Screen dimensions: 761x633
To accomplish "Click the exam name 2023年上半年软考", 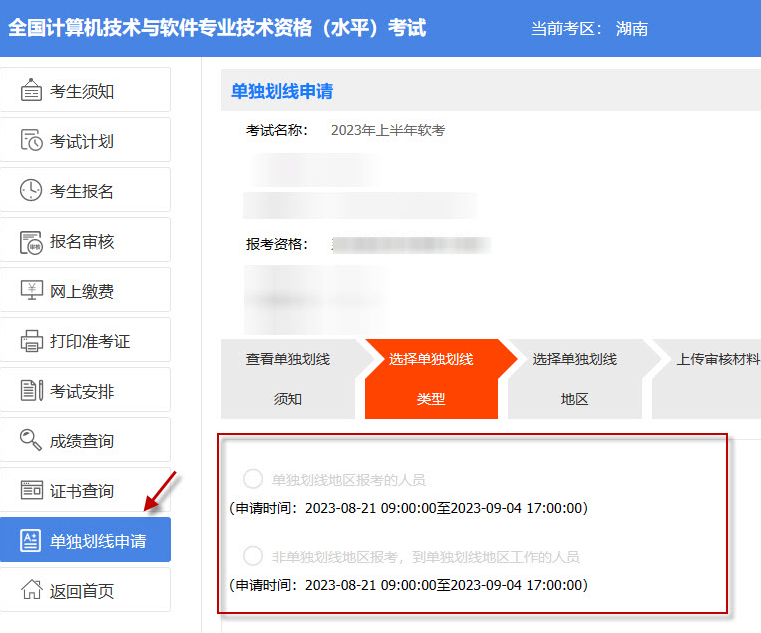I will [x=388, y=130].
